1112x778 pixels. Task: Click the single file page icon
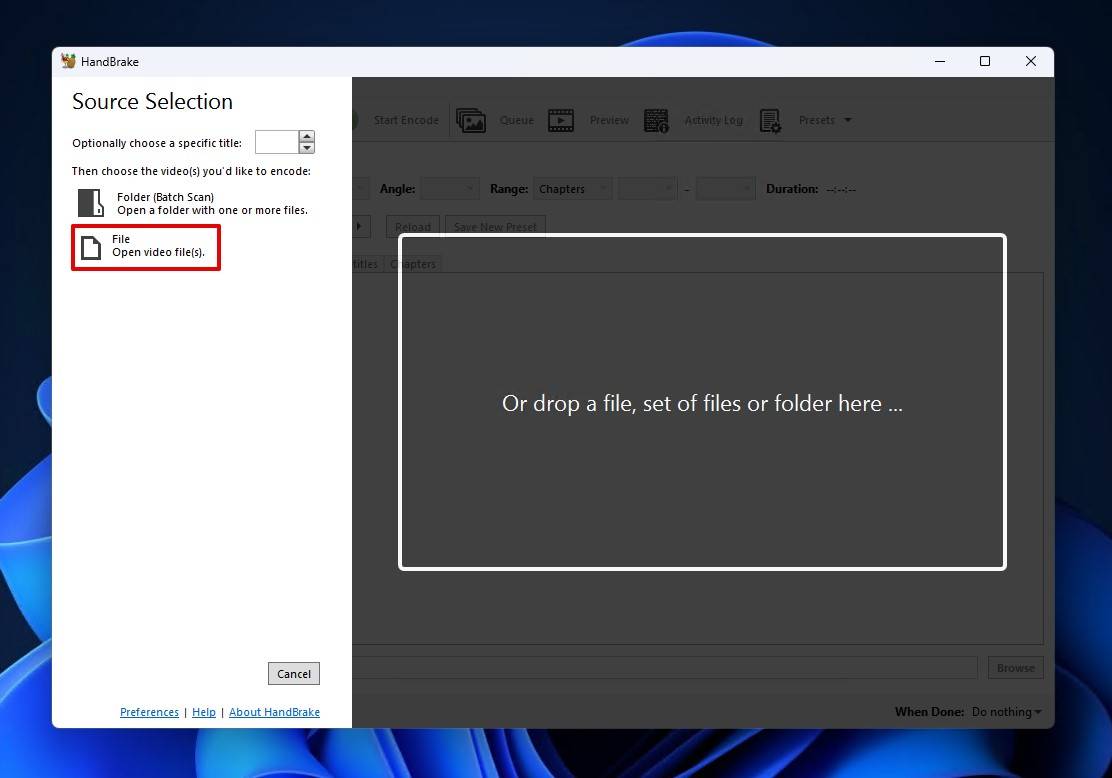(91, 248)
